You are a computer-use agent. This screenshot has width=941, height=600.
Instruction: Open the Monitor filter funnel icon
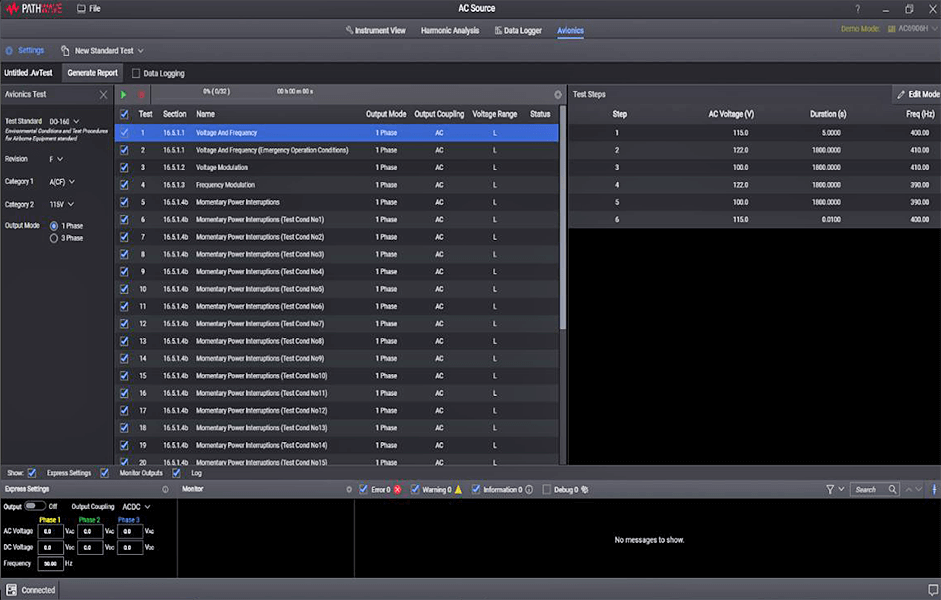(x=830, y=490)
